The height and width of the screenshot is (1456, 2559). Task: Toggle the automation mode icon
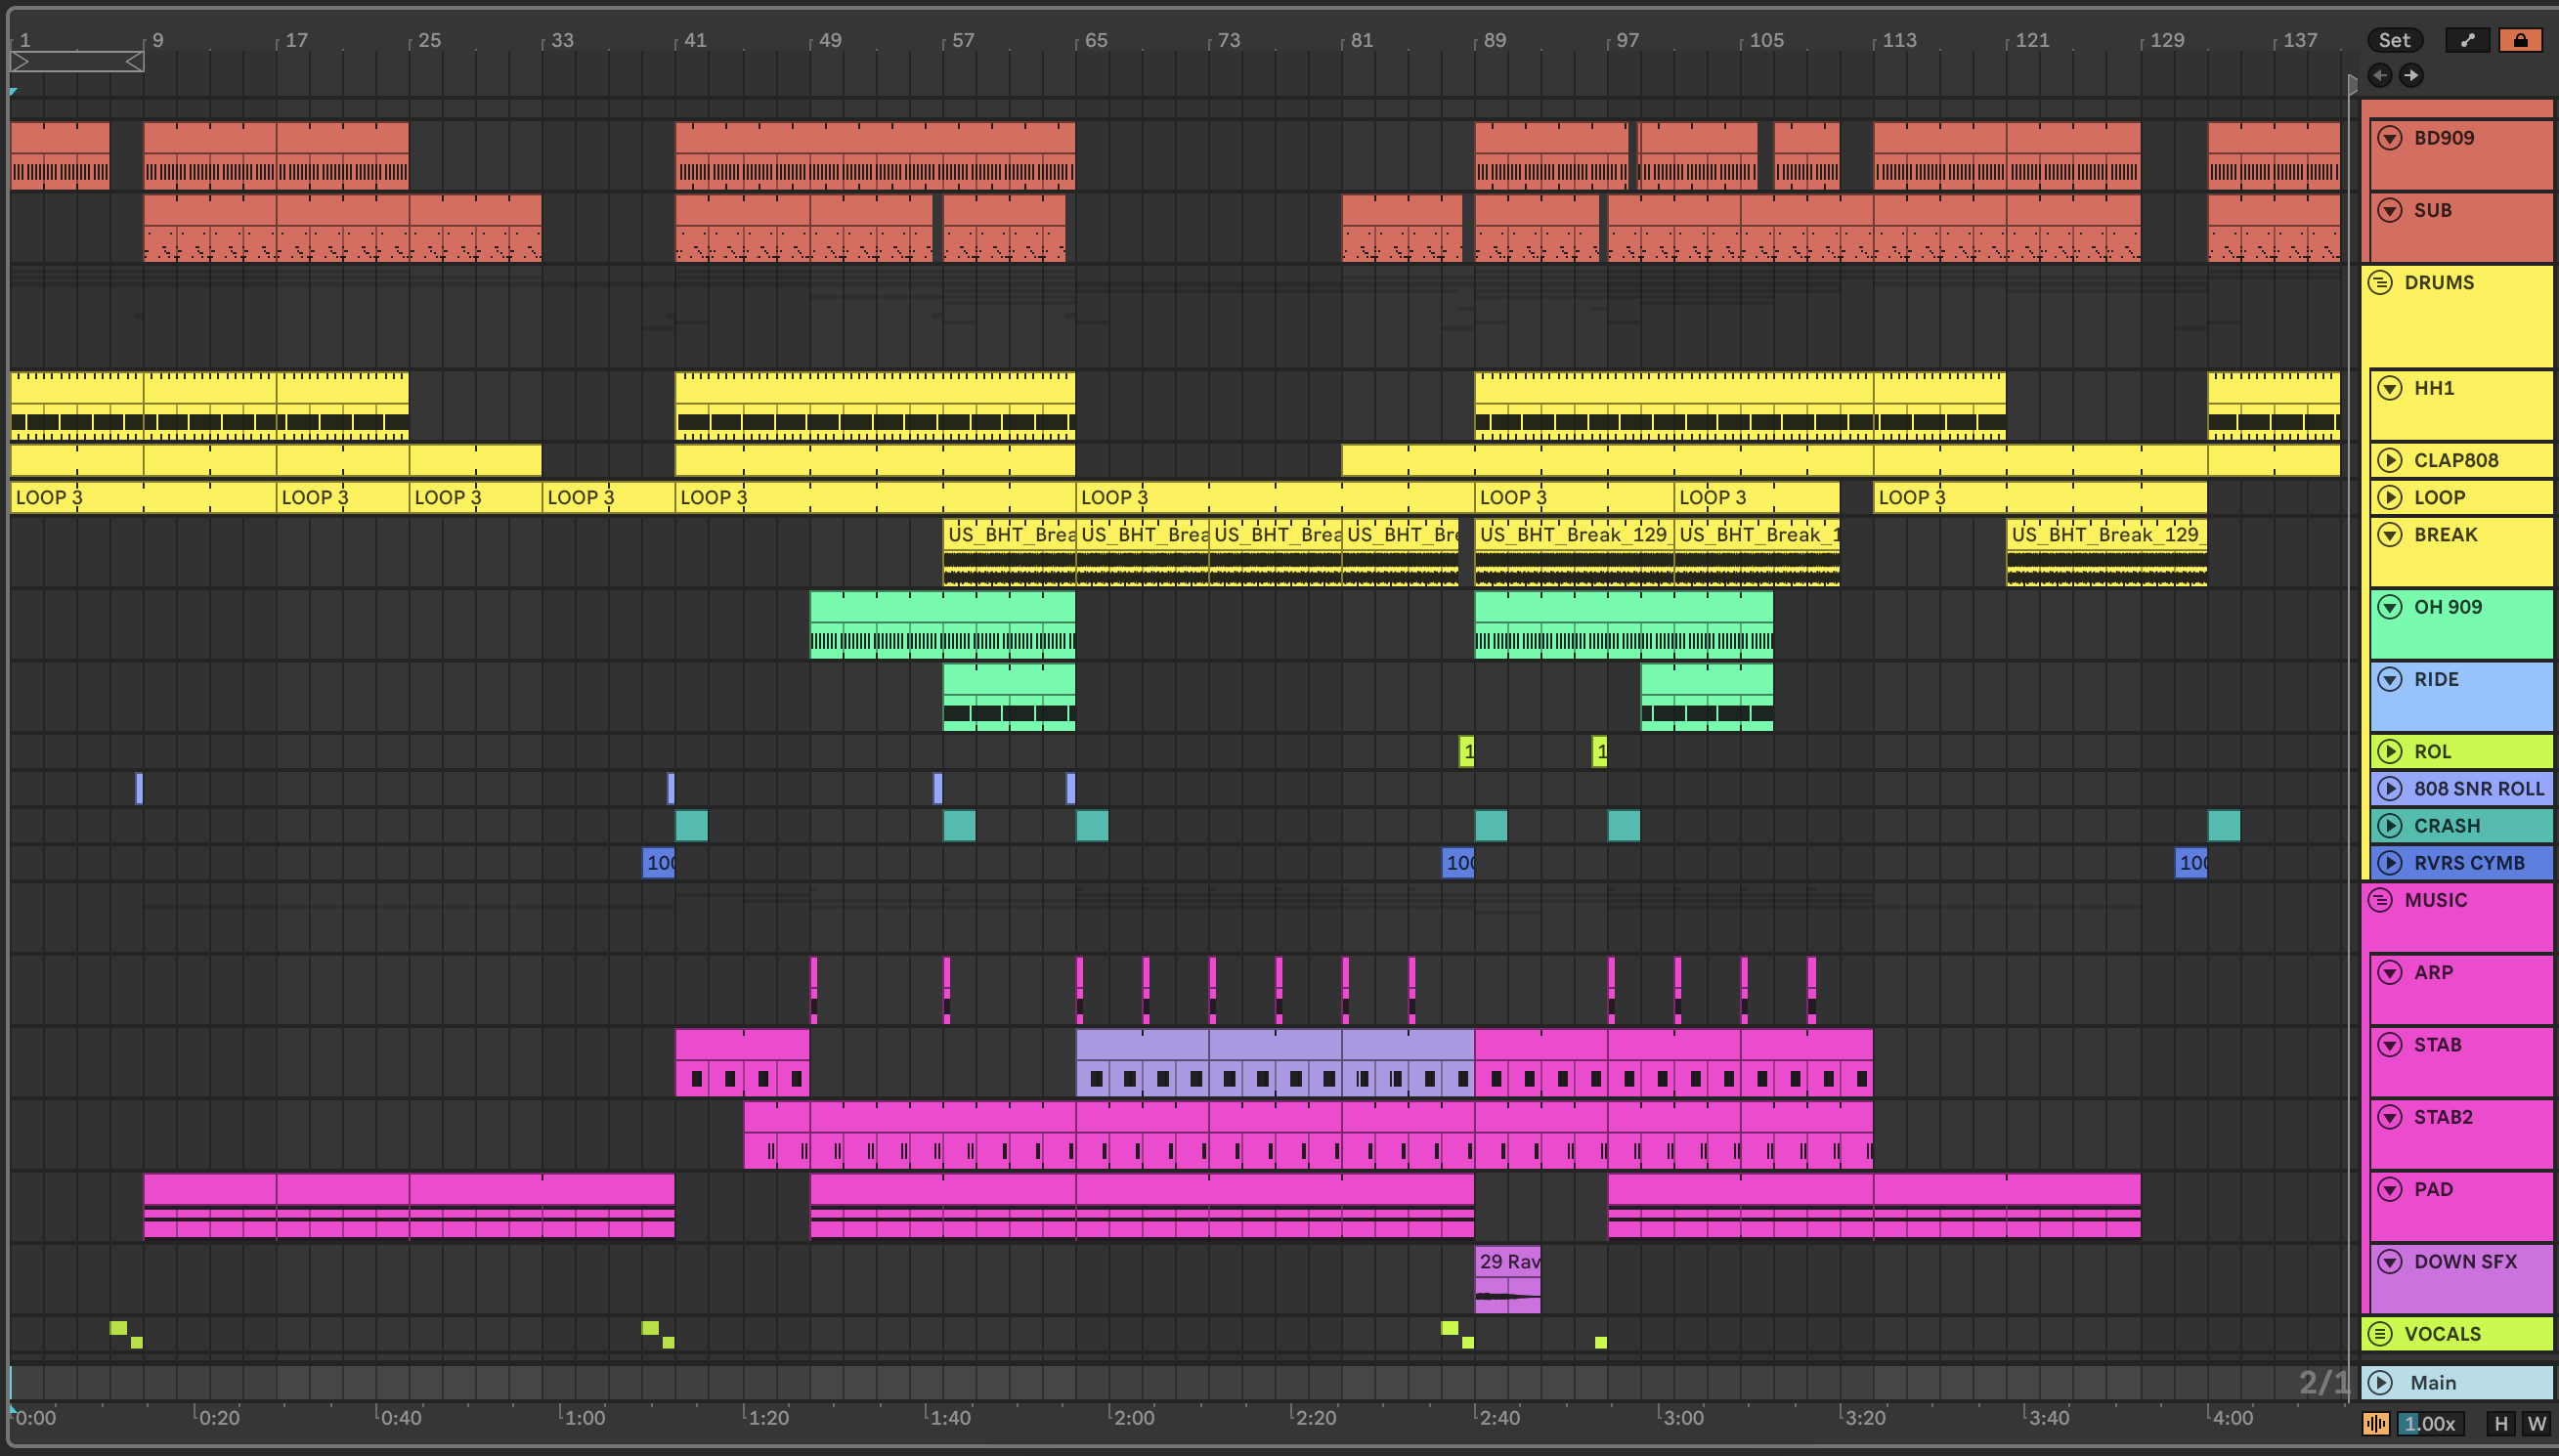tap(2467, 40)
